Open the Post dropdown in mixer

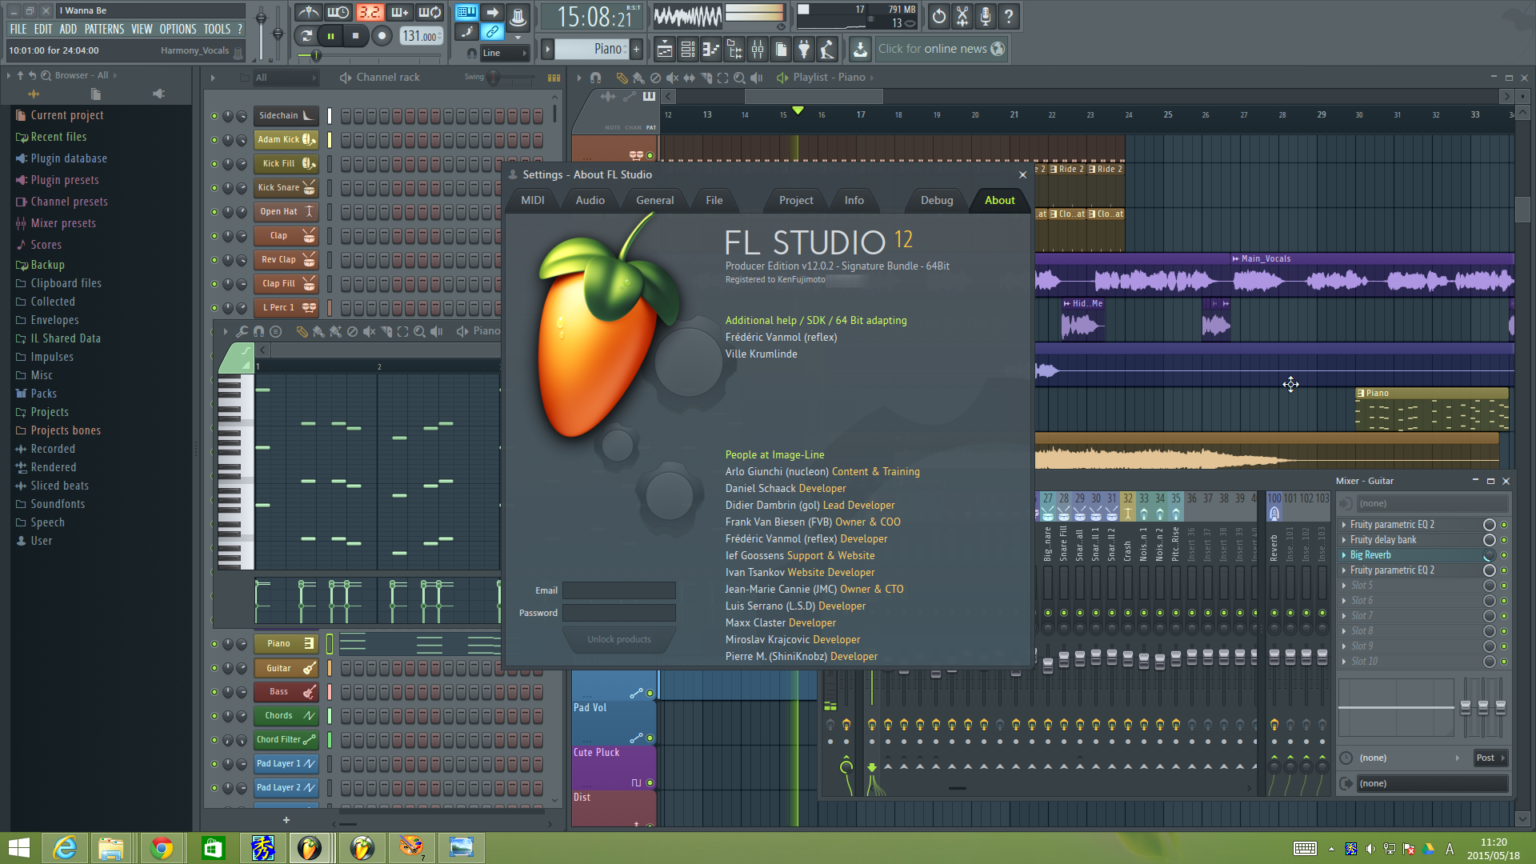tap(1490, 758)
